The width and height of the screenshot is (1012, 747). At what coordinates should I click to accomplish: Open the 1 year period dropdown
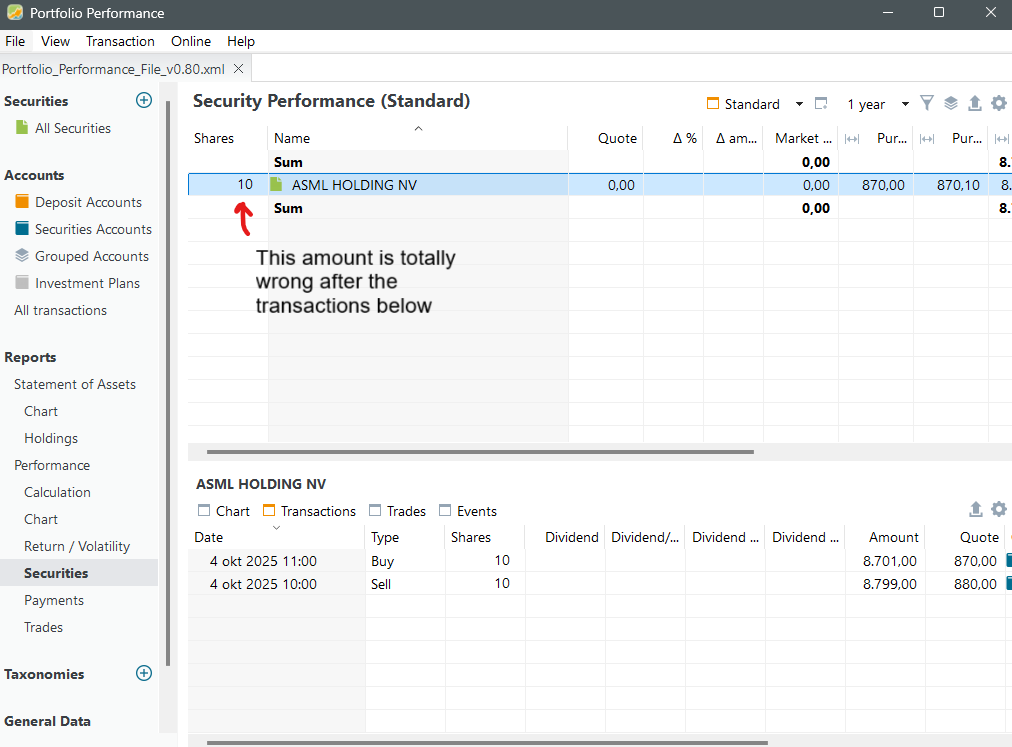tap(877, 104)
